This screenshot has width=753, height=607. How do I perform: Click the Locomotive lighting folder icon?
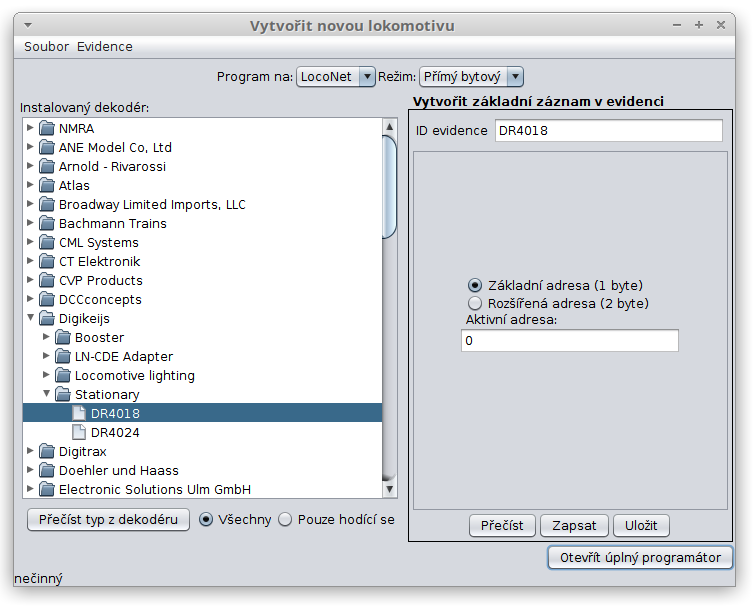coord(63,375)
